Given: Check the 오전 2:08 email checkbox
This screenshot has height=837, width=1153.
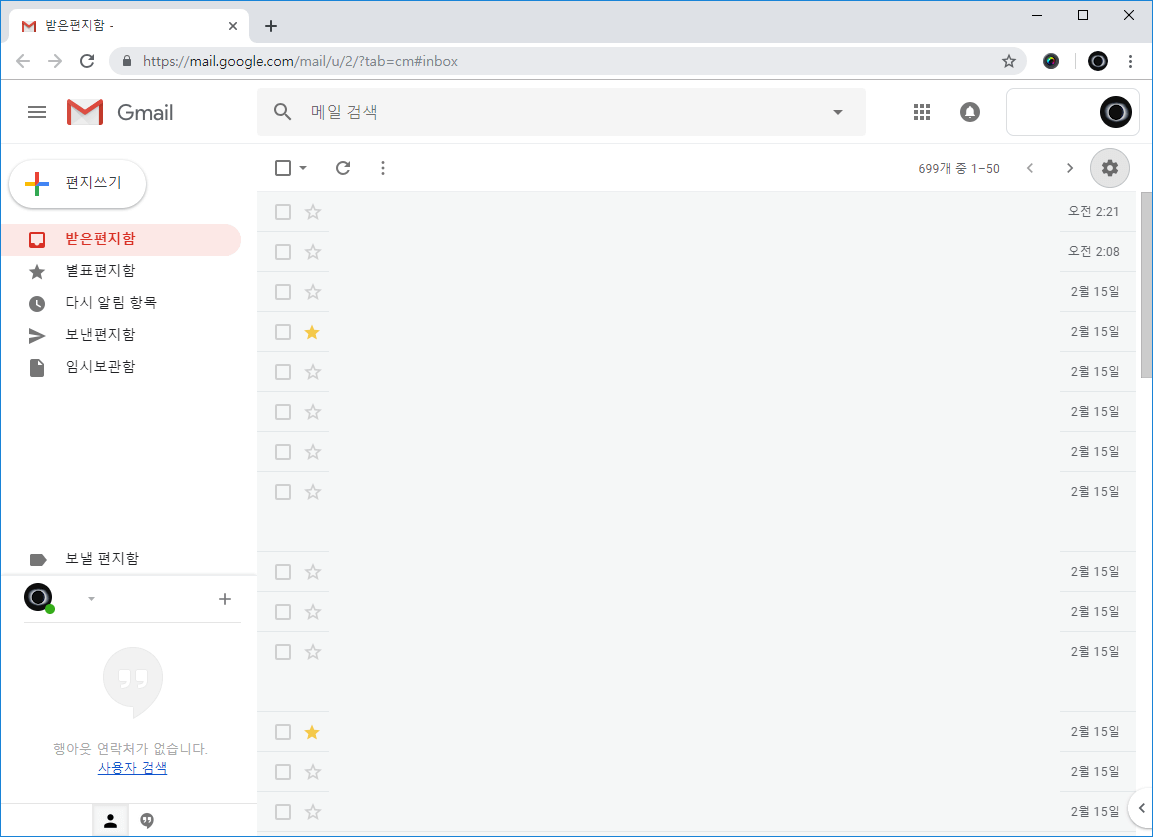Looking at the screenshot, I should (x=283, y=252).
